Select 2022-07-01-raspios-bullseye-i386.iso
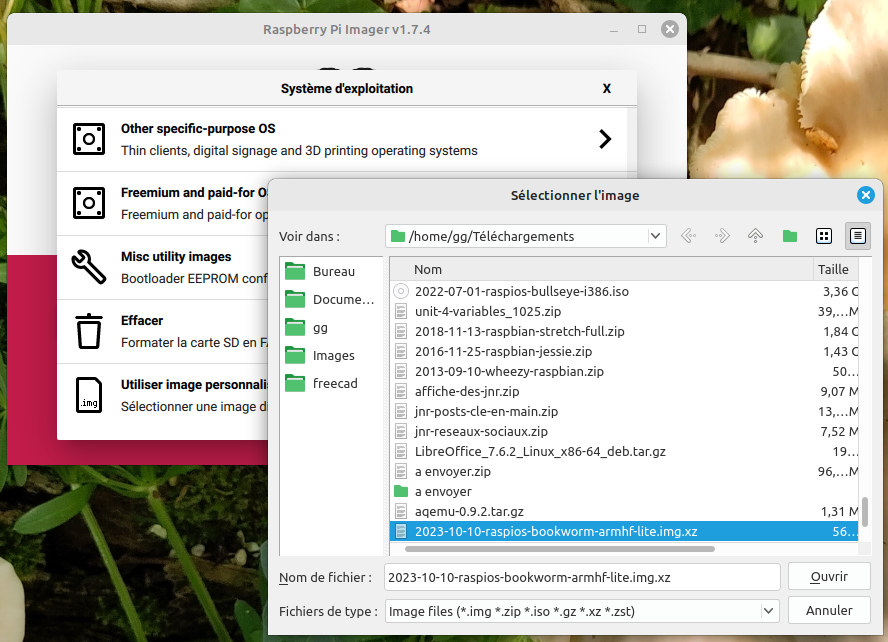 coord(522,292)
